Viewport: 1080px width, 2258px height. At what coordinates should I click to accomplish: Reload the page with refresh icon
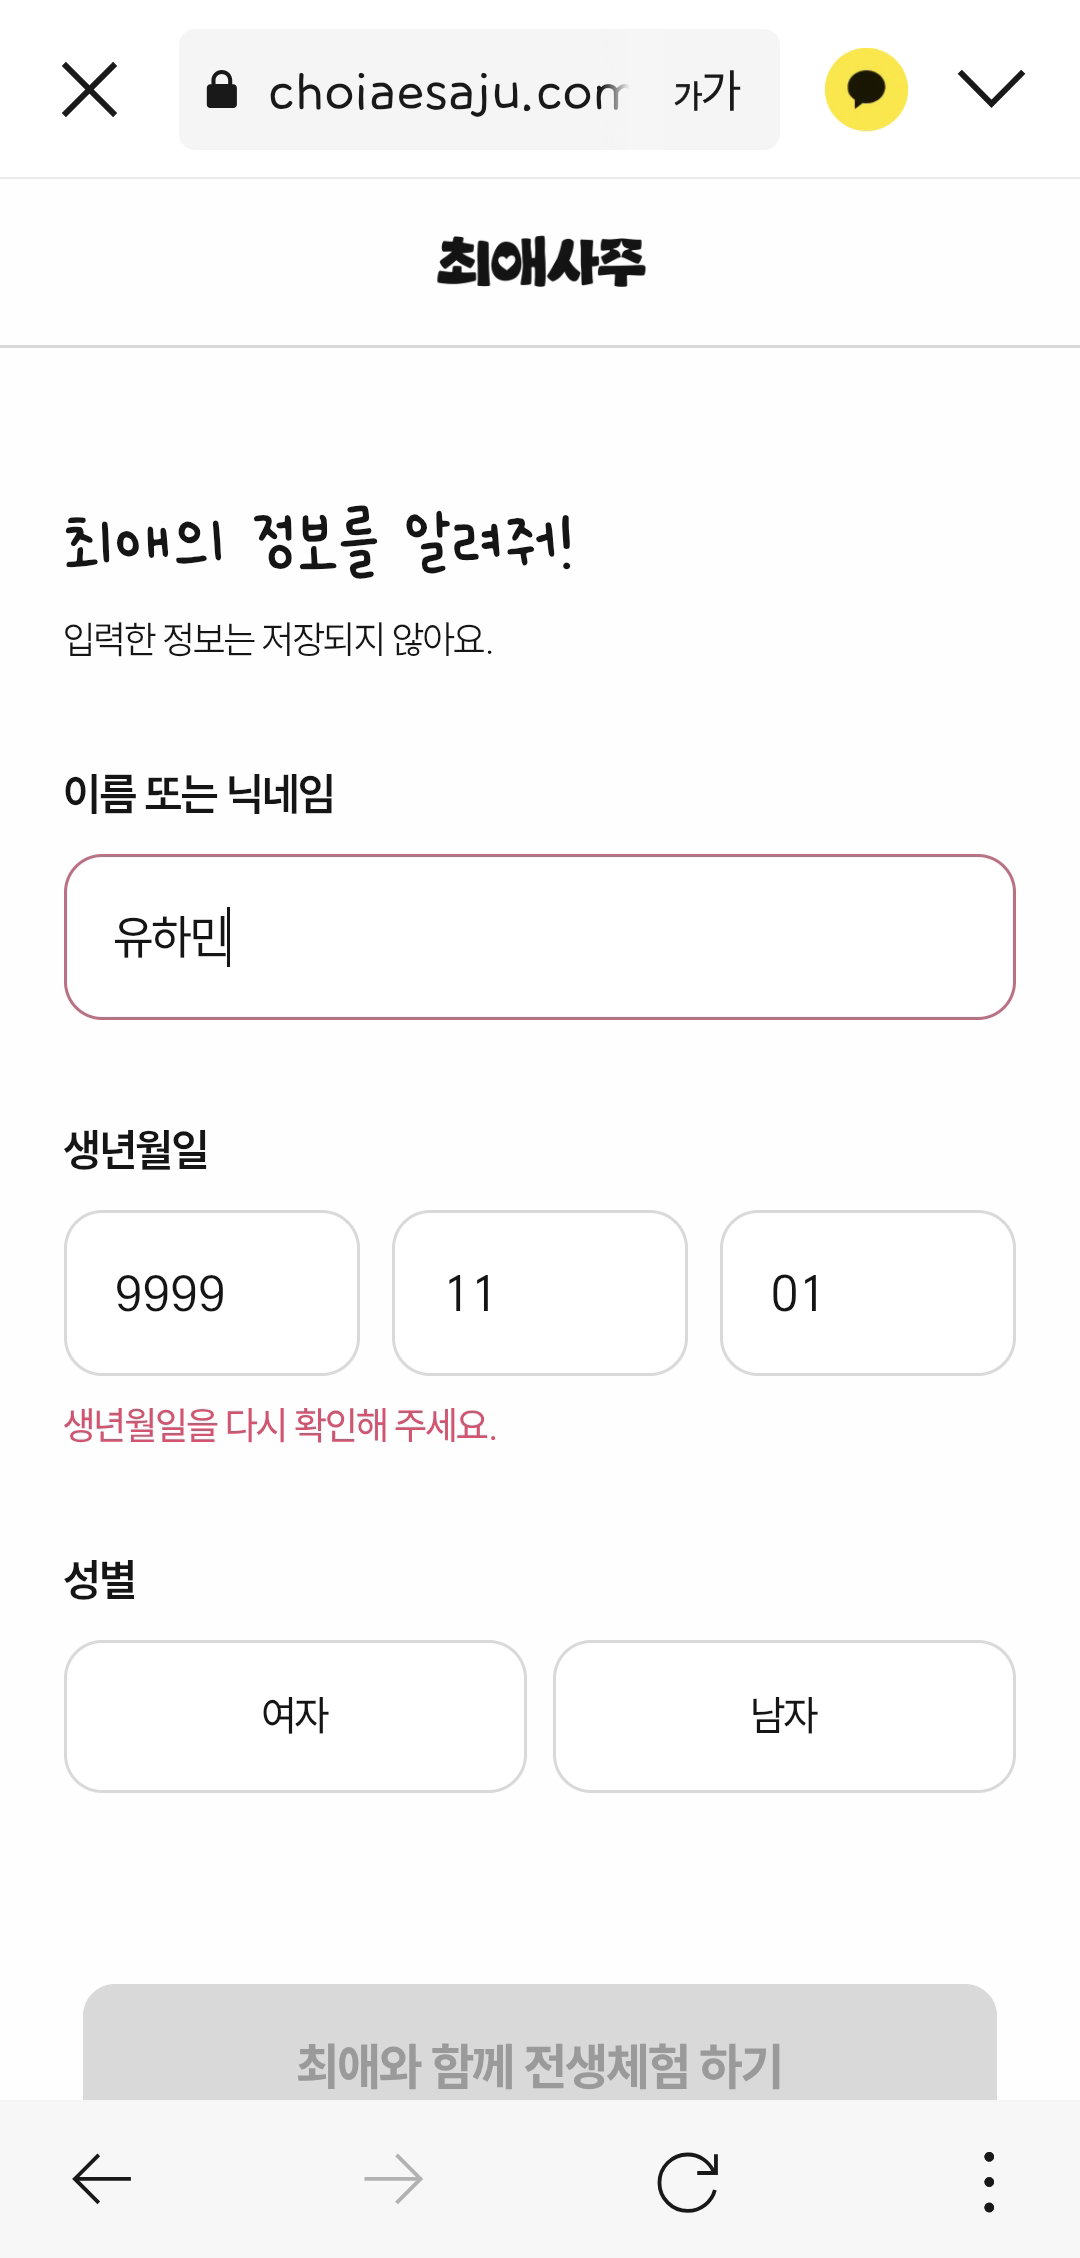point(688,2180)
